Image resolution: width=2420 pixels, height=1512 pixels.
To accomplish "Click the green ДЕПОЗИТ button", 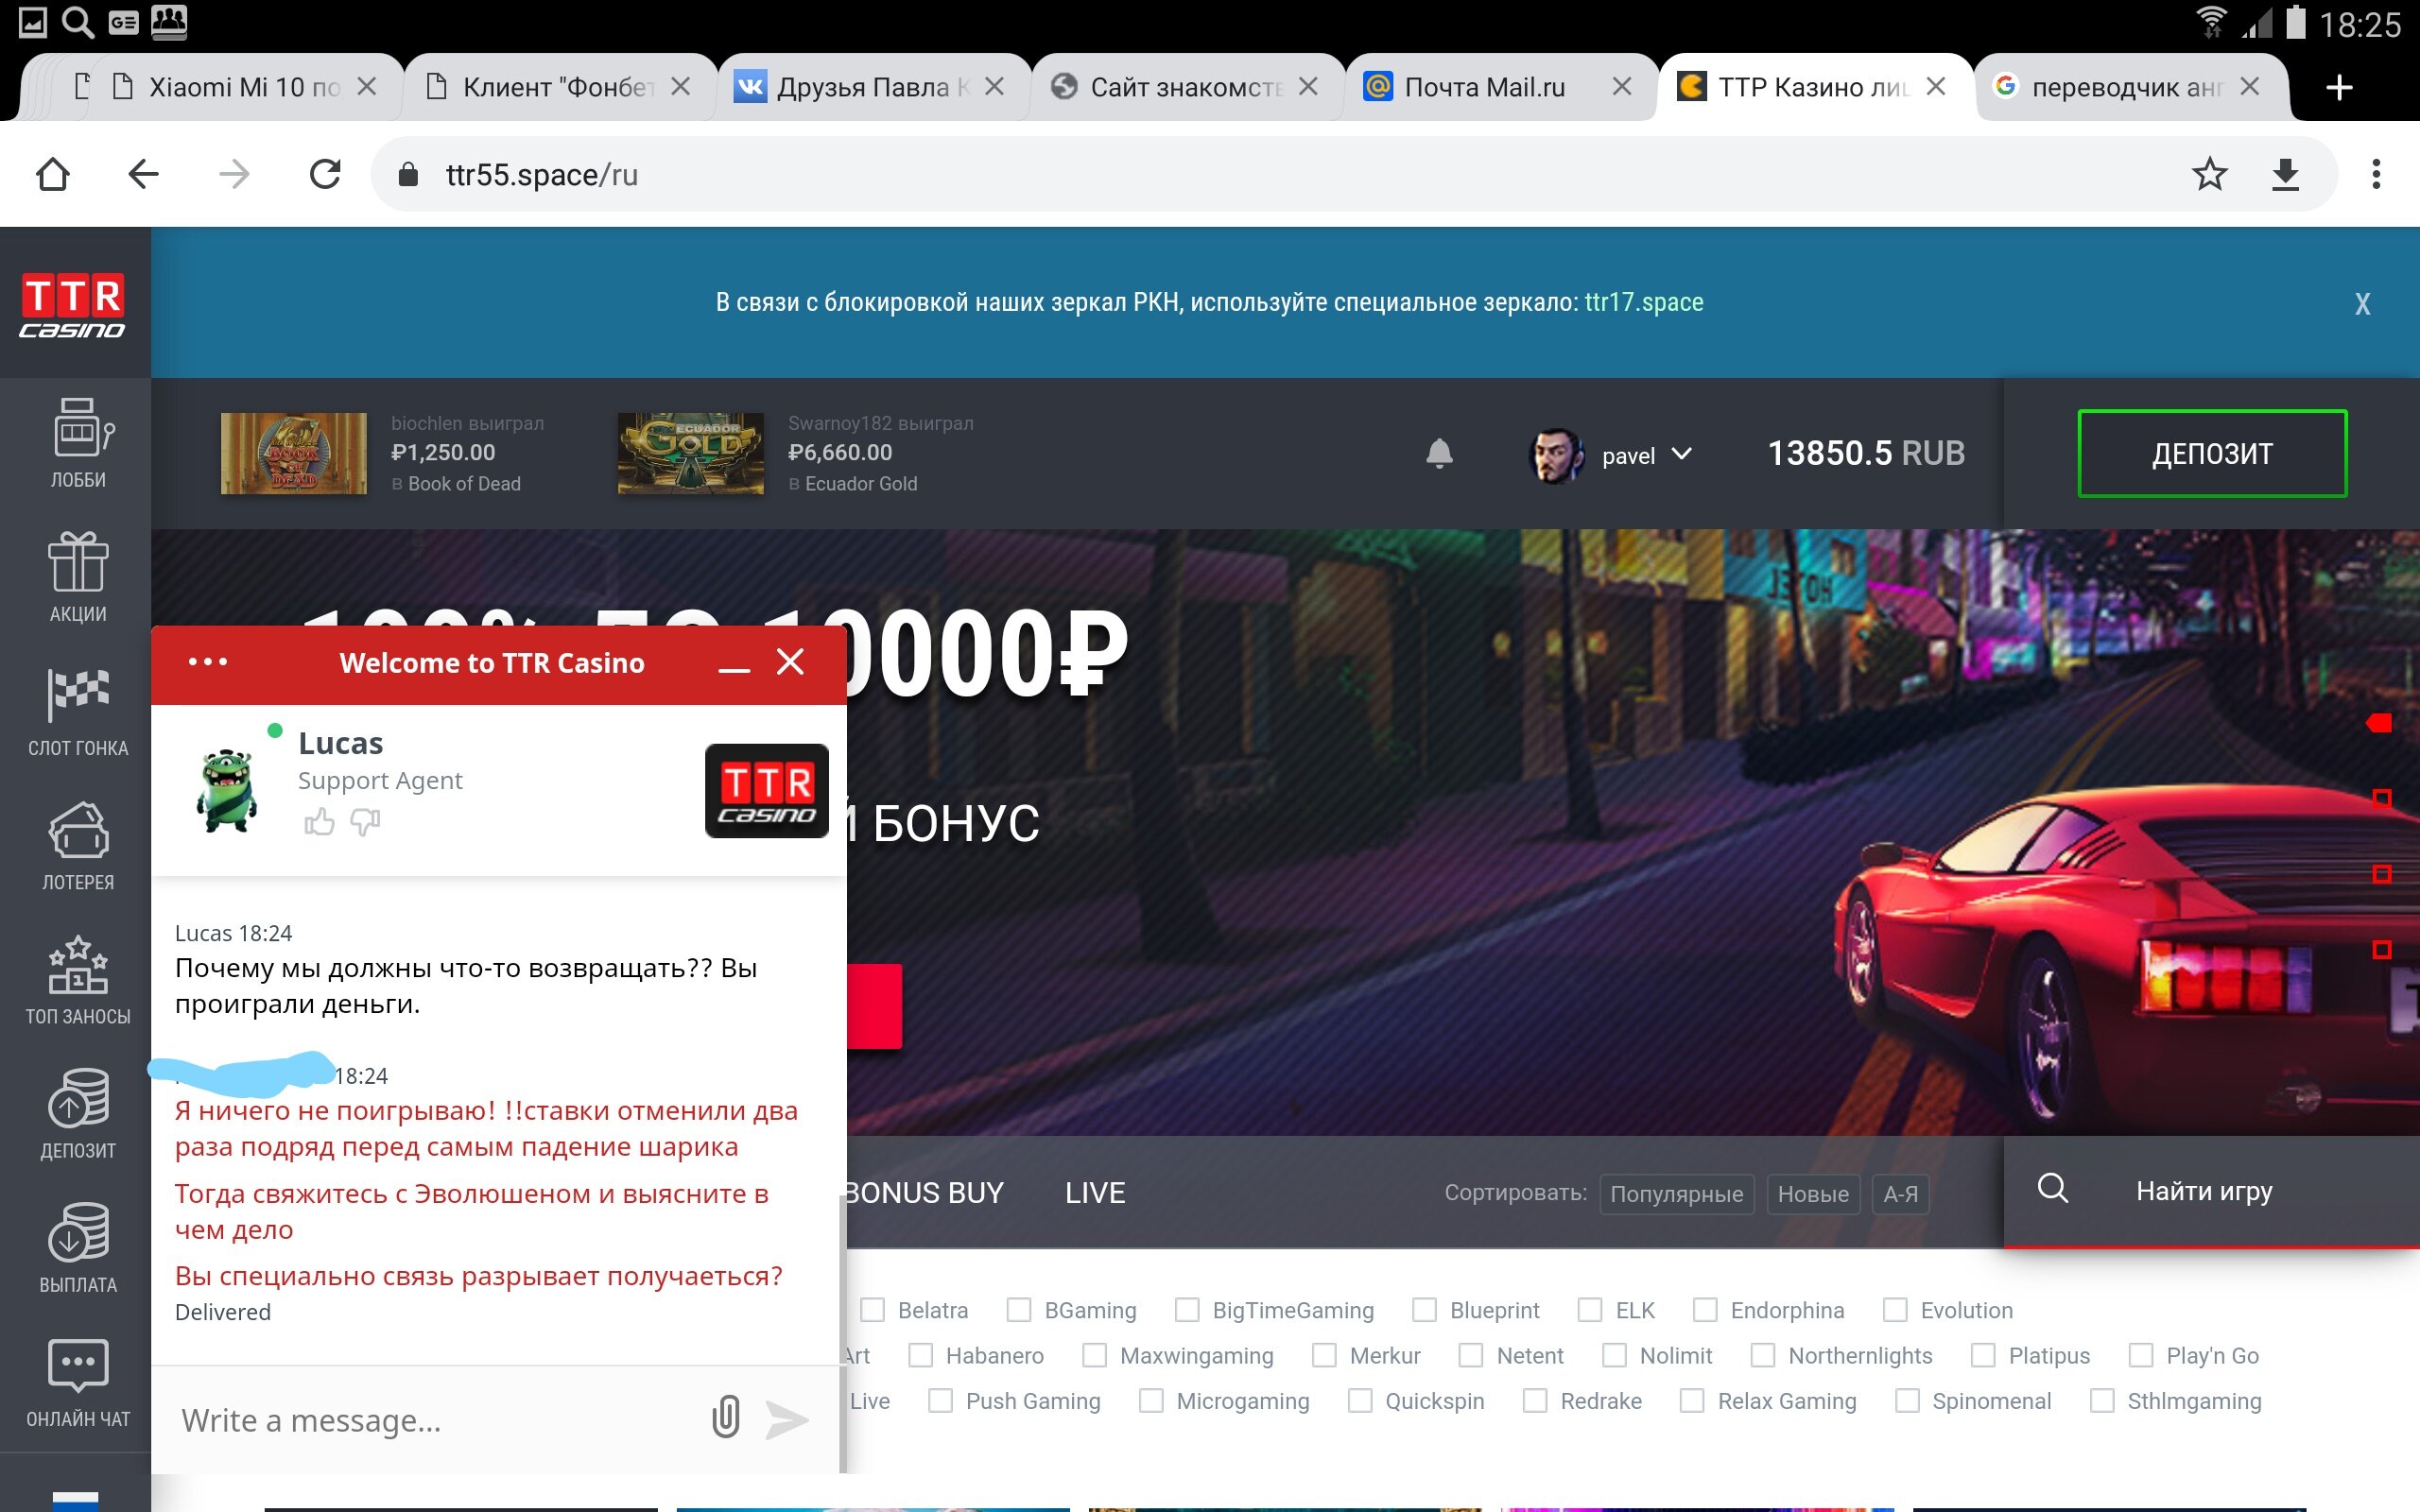I will pyautogui.click(x=2211, y=454).
